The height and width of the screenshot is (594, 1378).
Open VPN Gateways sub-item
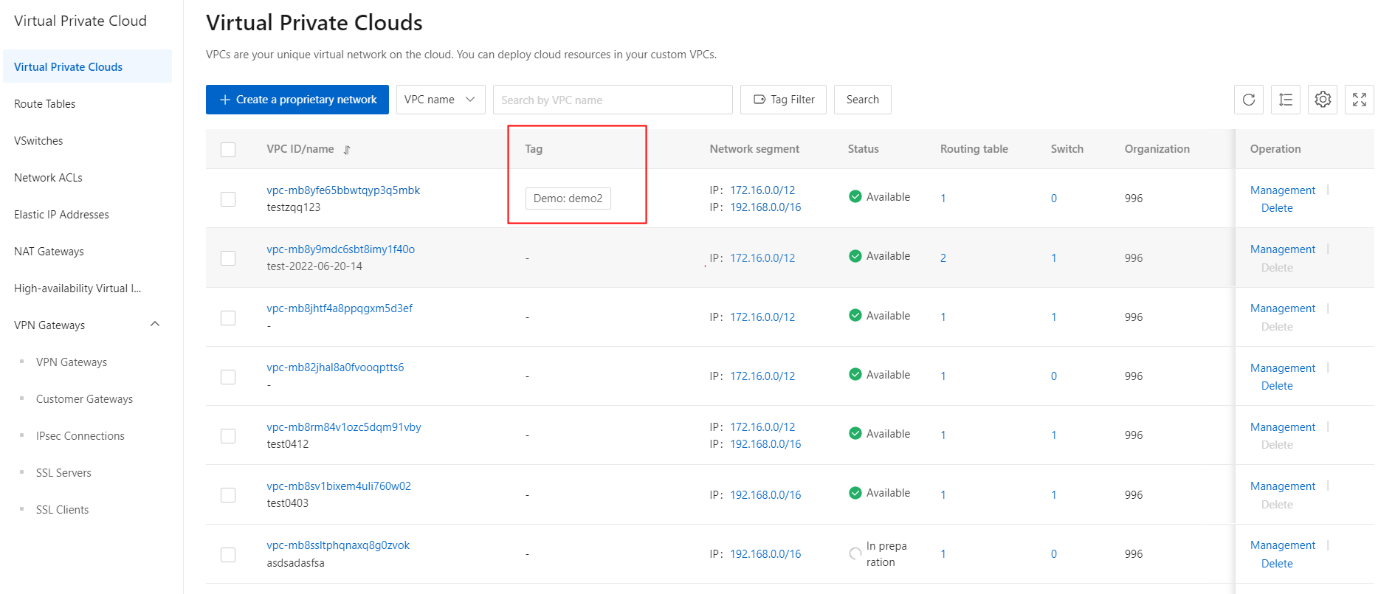tap(71, 362)
